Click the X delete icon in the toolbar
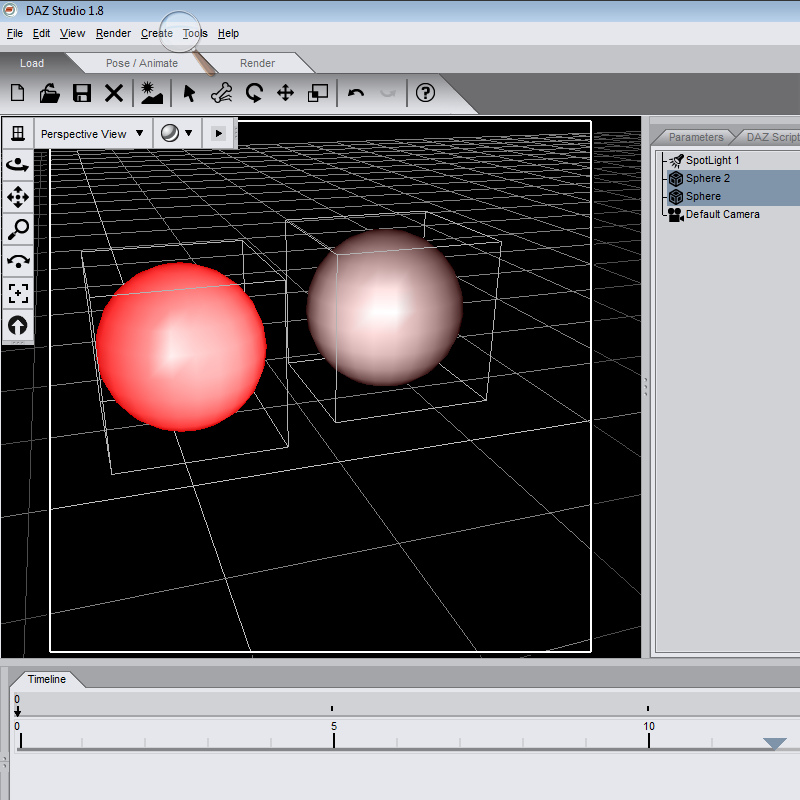 pos(114,93)
